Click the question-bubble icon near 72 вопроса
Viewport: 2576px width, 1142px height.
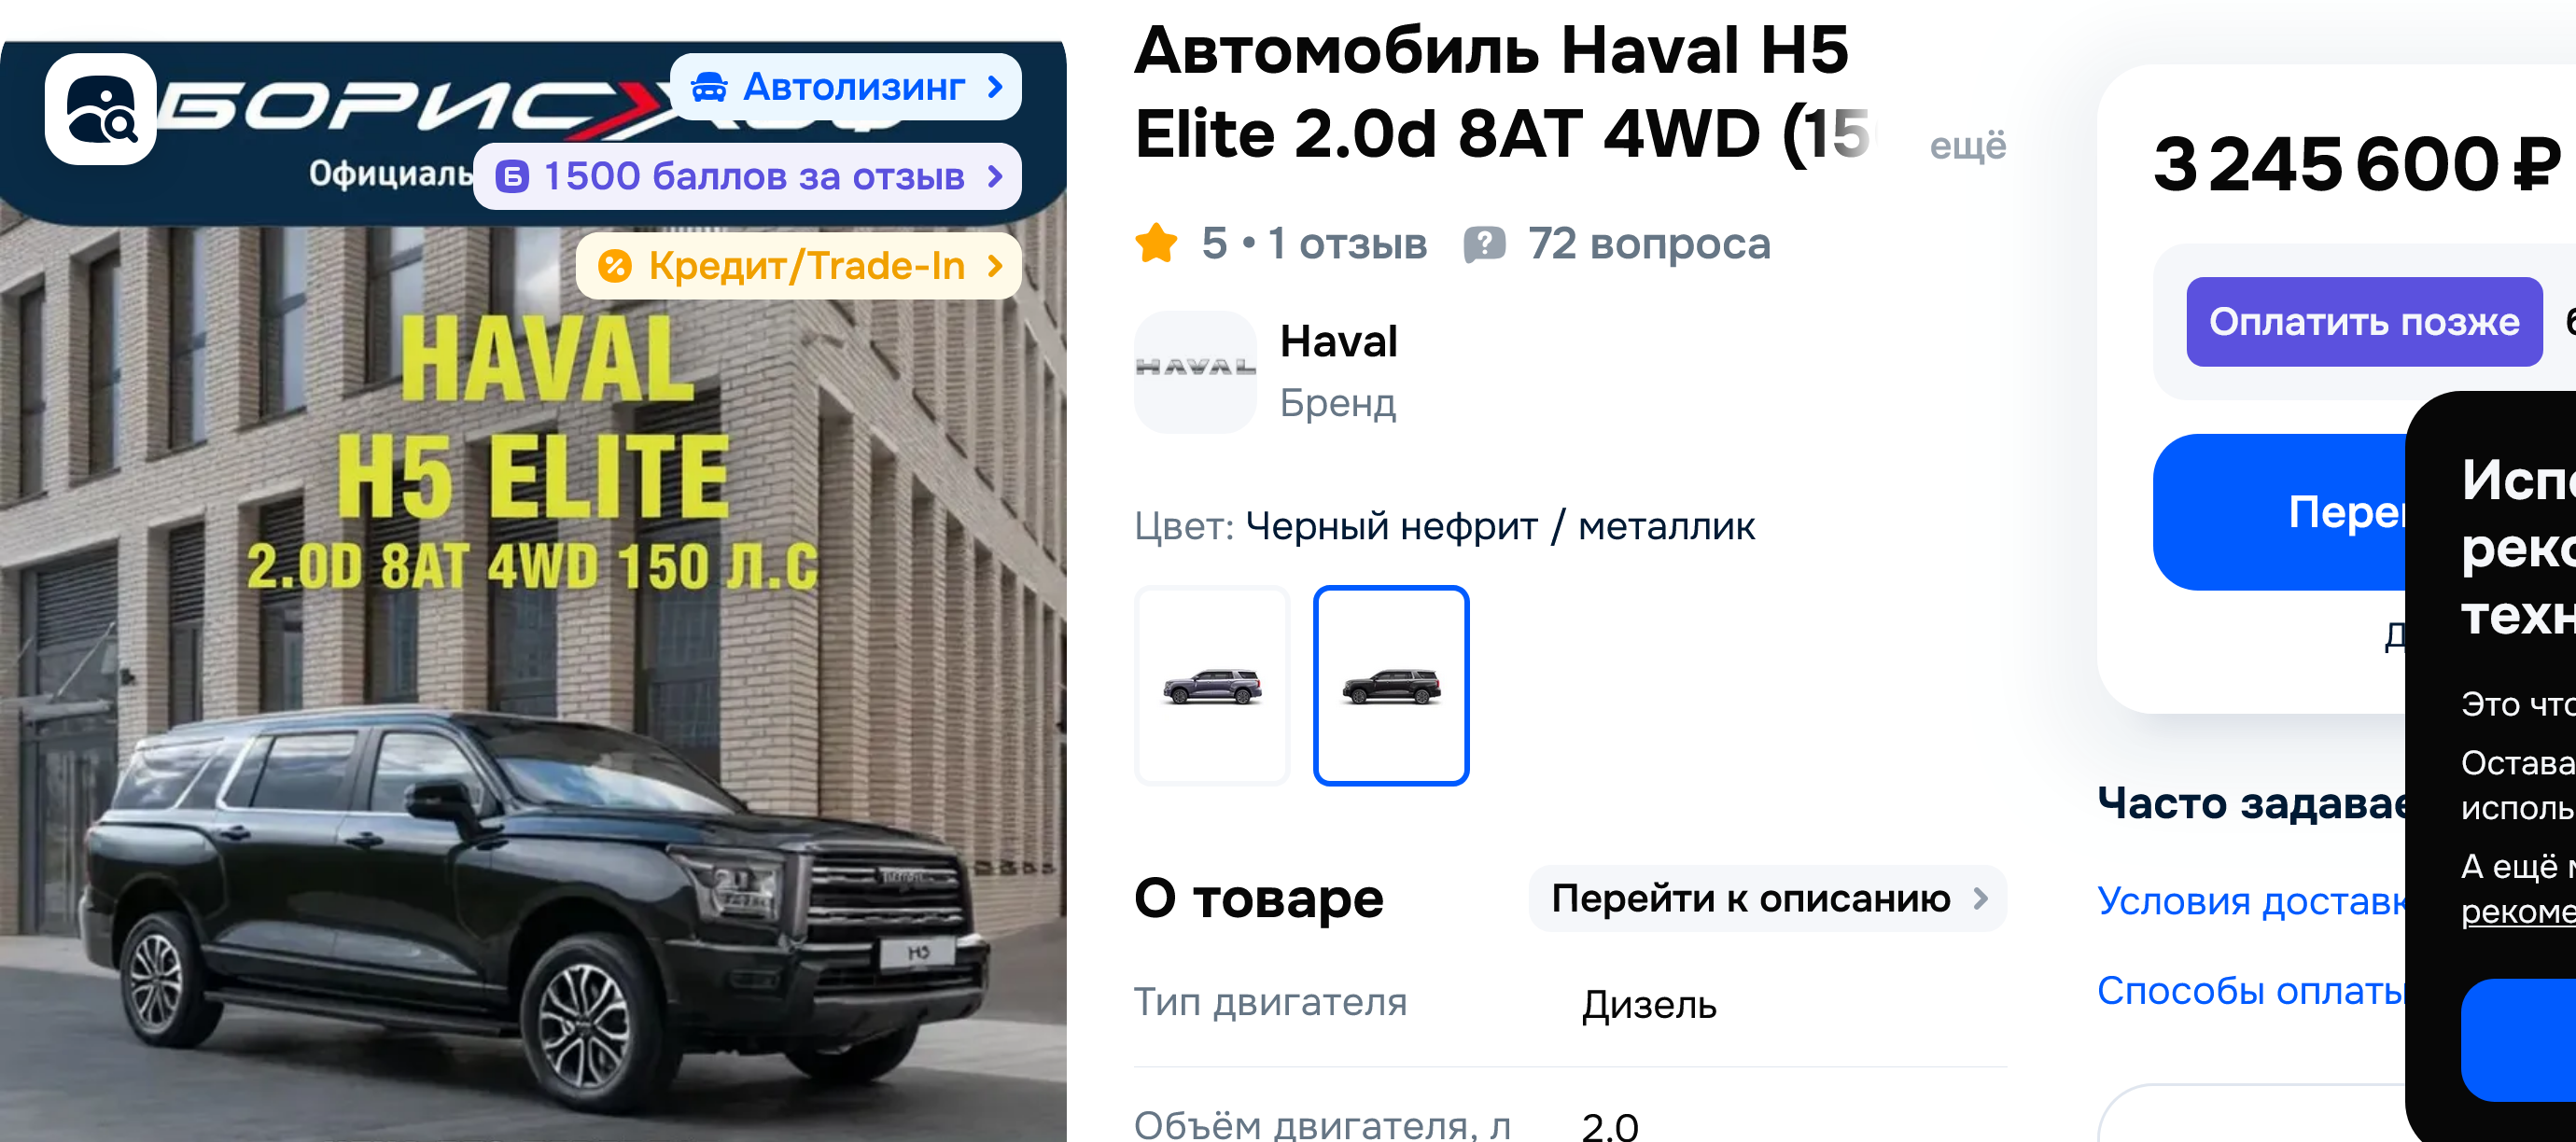tap(1484, 244)
